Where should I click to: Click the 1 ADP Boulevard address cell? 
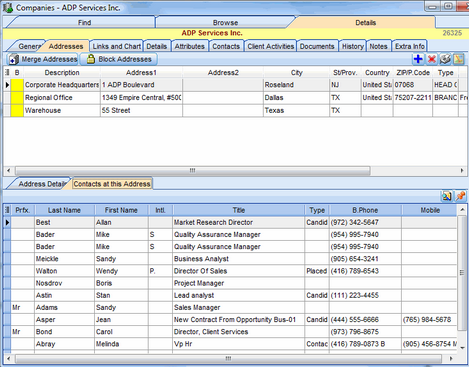tap(141, 85)
